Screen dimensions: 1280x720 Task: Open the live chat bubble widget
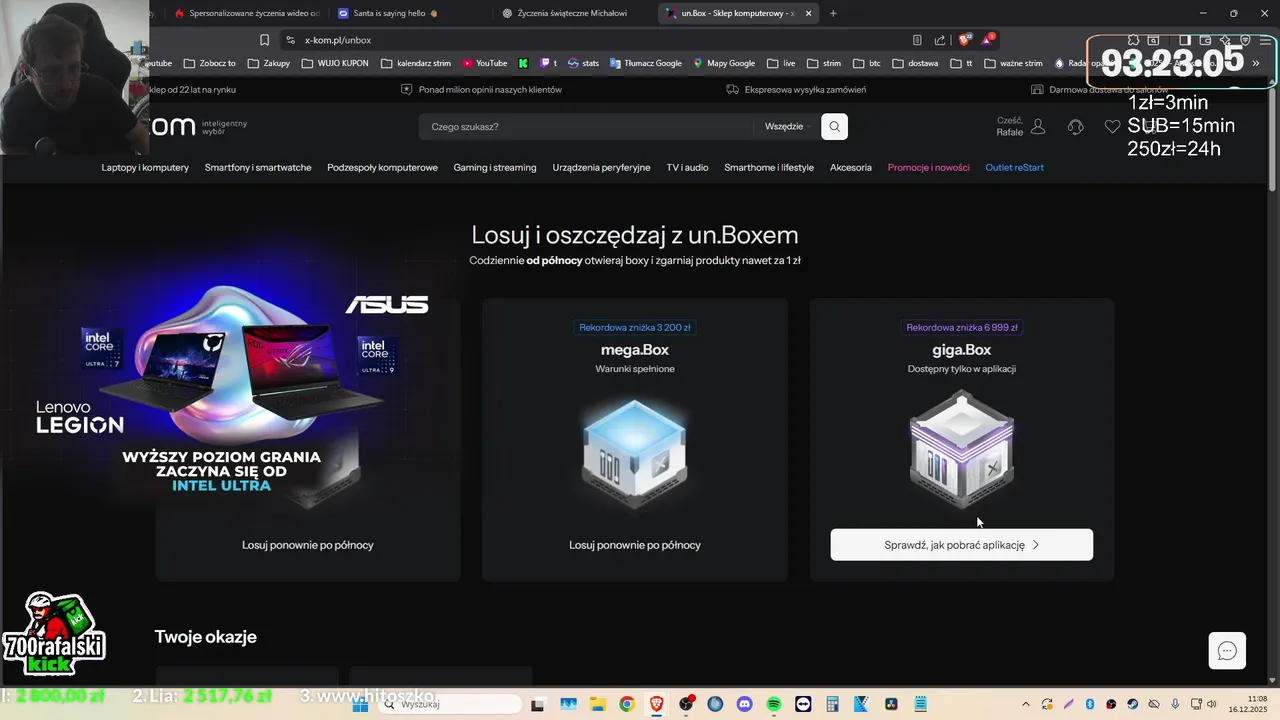tap(1227, 651)
